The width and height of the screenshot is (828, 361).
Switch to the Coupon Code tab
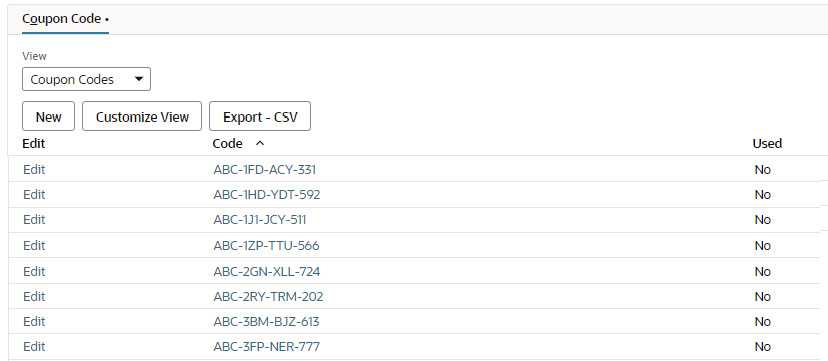click(65, 19)
